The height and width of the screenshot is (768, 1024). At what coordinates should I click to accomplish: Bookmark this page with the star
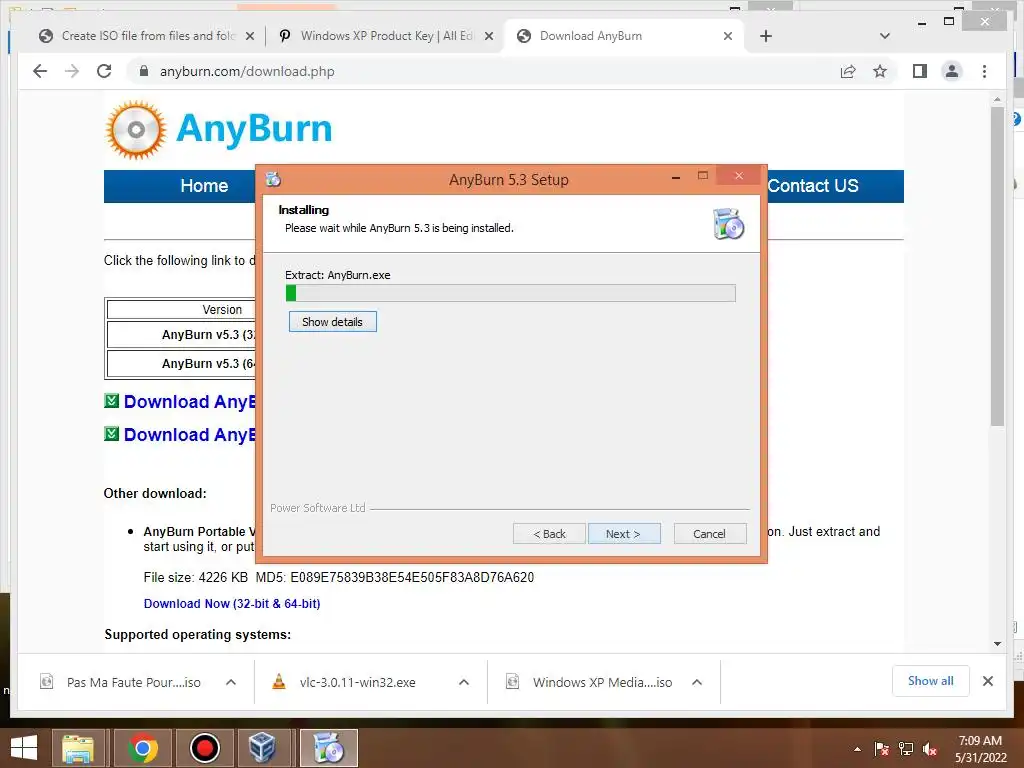click(880, 71)
